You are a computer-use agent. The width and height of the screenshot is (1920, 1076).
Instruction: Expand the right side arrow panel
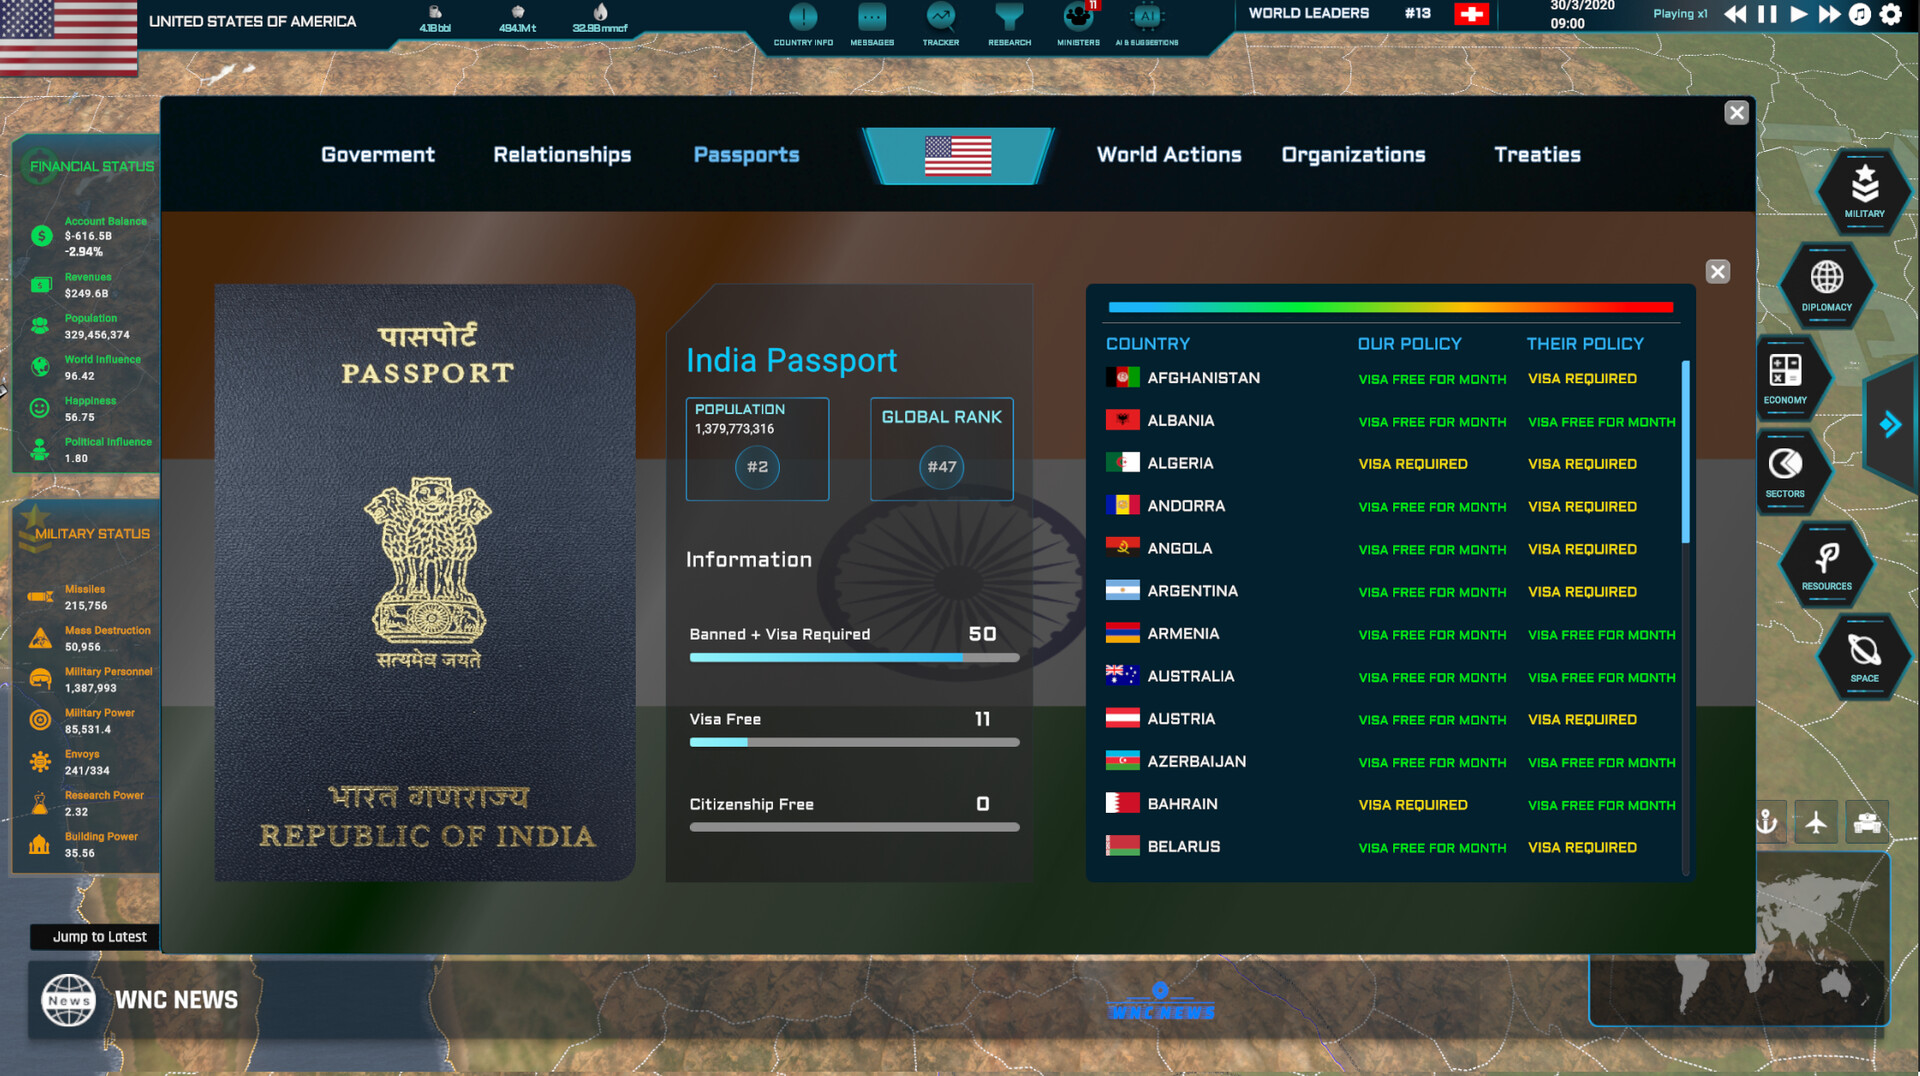pyautogui.click(x=1890, y=425)
